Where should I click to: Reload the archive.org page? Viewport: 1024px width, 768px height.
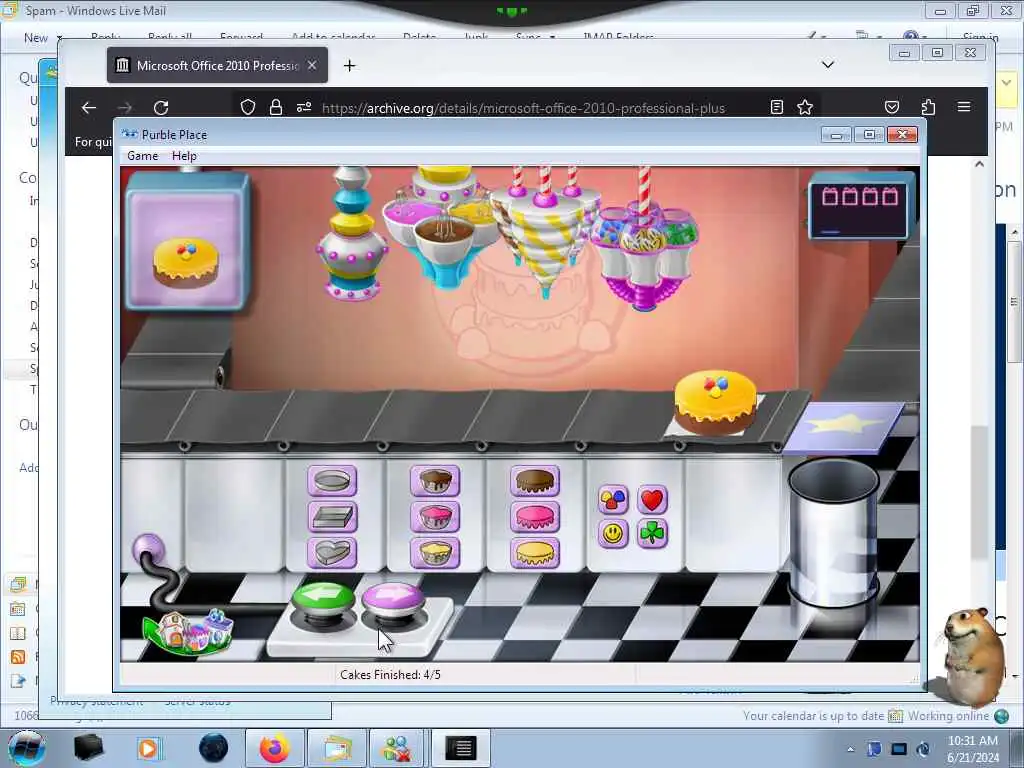[x=161, y=108]
